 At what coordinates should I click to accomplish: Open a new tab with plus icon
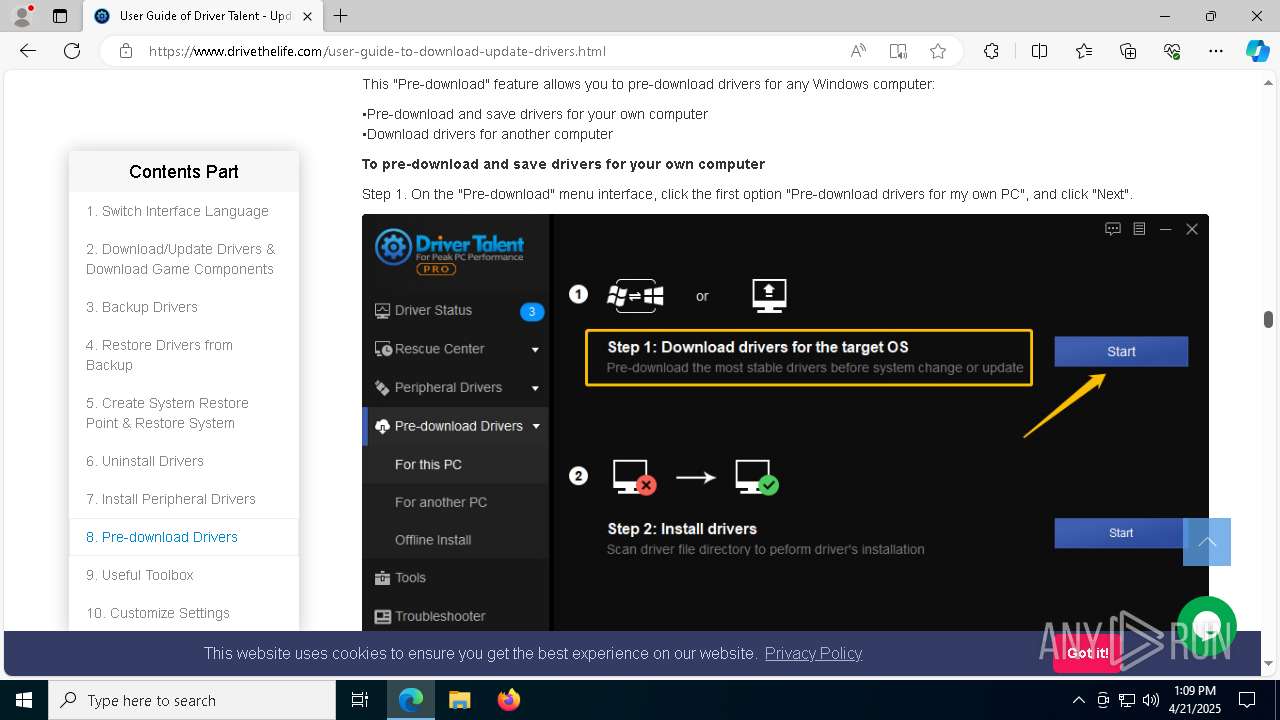pos(341,16)
